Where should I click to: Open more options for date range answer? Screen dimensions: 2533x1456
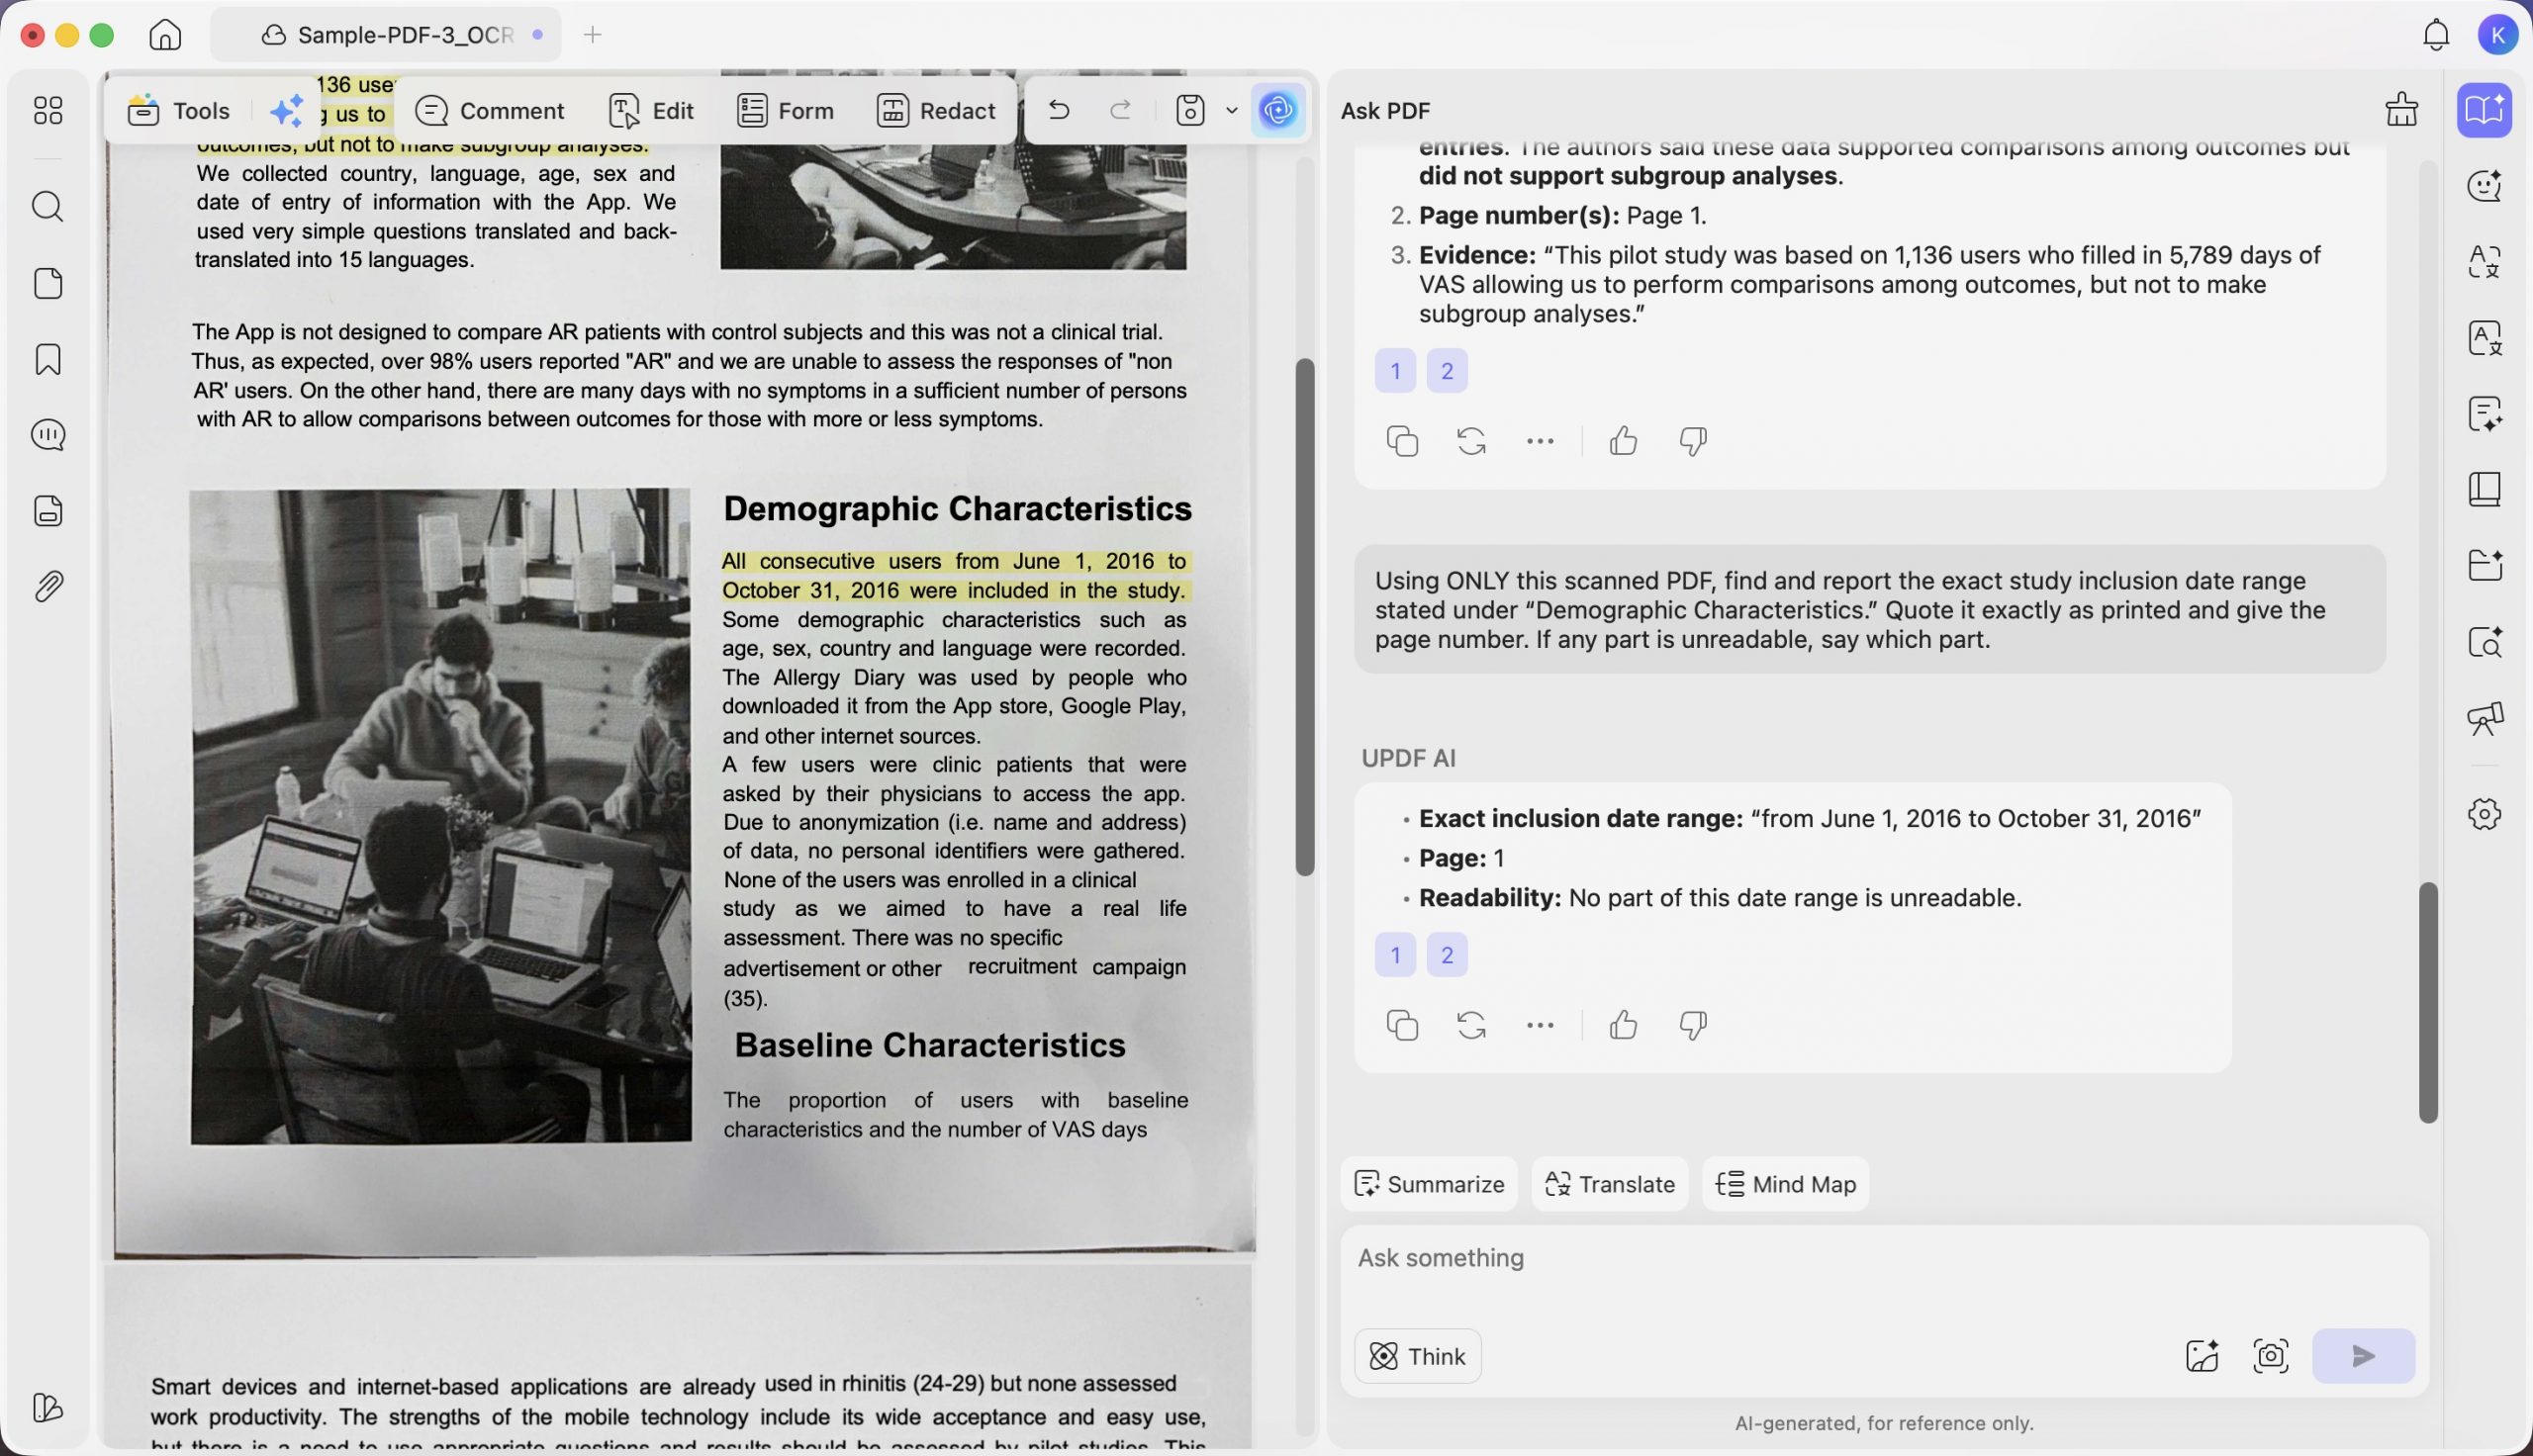pyautogui.click(x=1540, y=1025)
